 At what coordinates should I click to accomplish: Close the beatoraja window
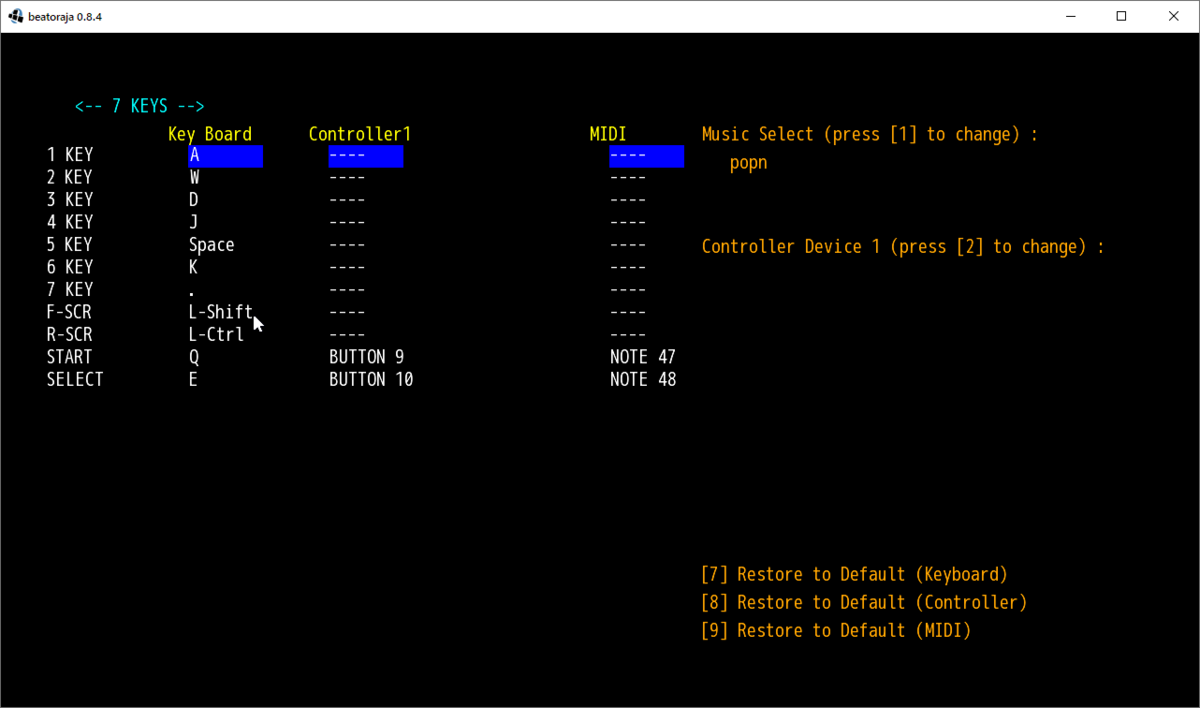[1175, 16]
